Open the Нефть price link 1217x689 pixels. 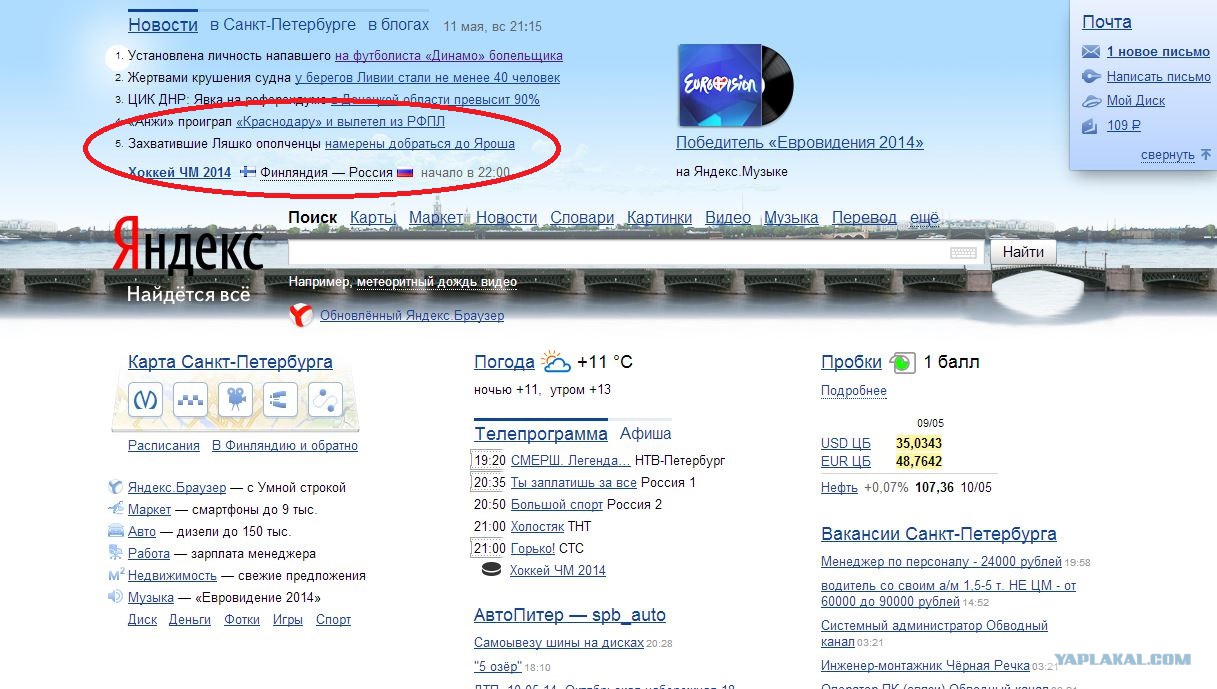coord(839,488)
